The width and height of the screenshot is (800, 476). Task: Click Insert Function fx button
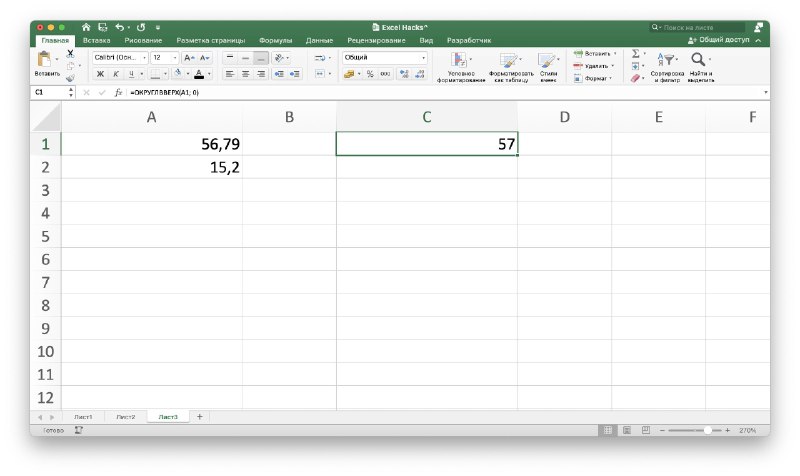click(118, 92)
